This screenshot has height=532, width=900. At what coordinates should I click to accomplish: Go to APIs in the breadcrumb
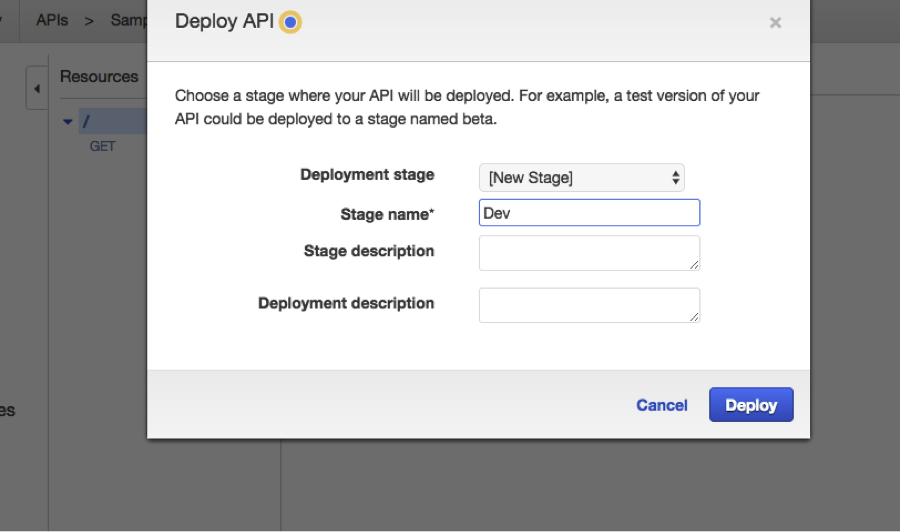(52, 20)
